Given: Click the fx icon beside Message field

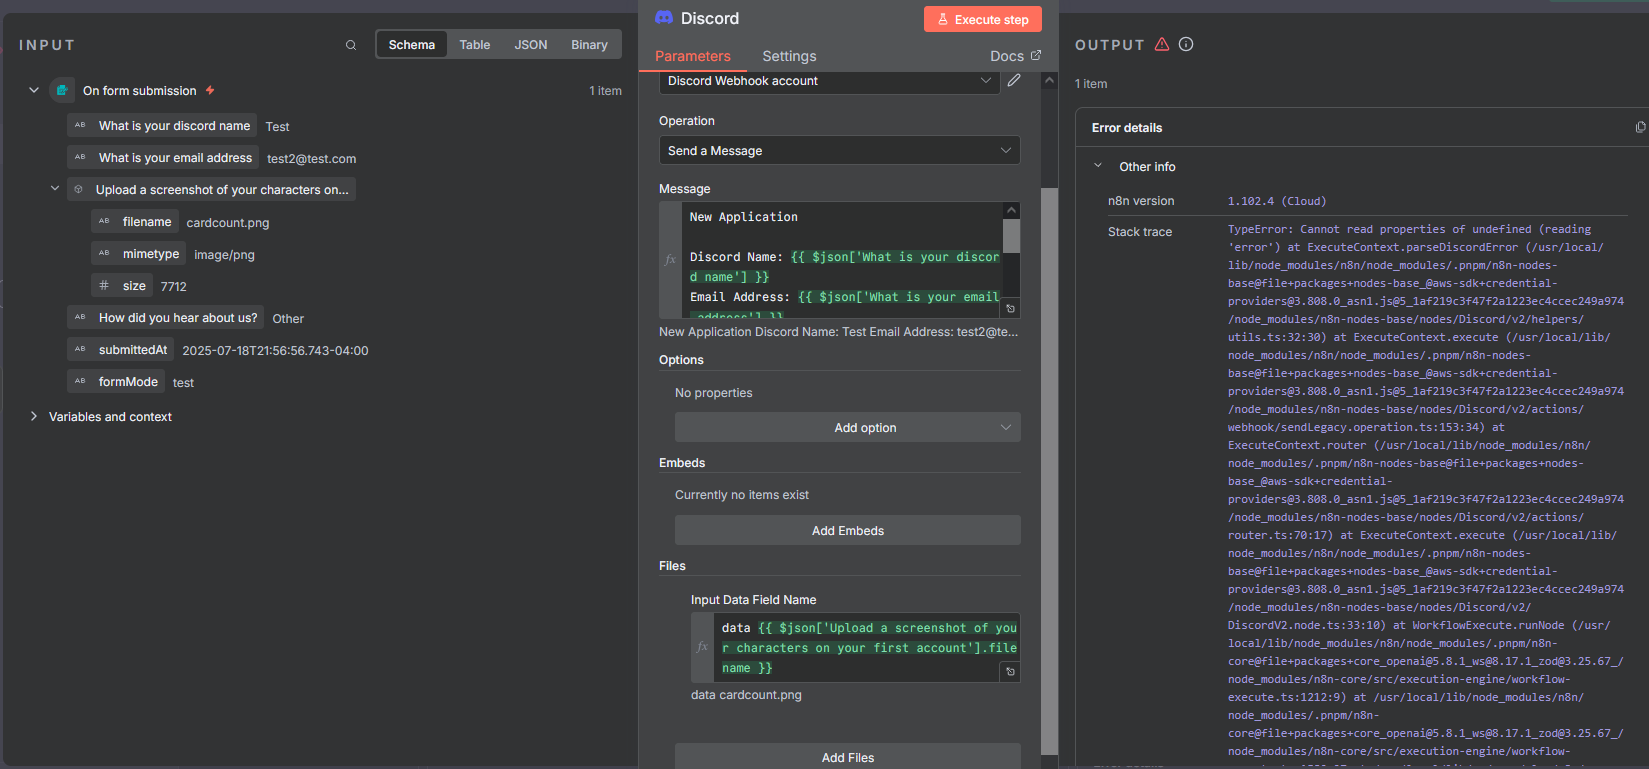Looking at the screenshot, I should 671,259.
